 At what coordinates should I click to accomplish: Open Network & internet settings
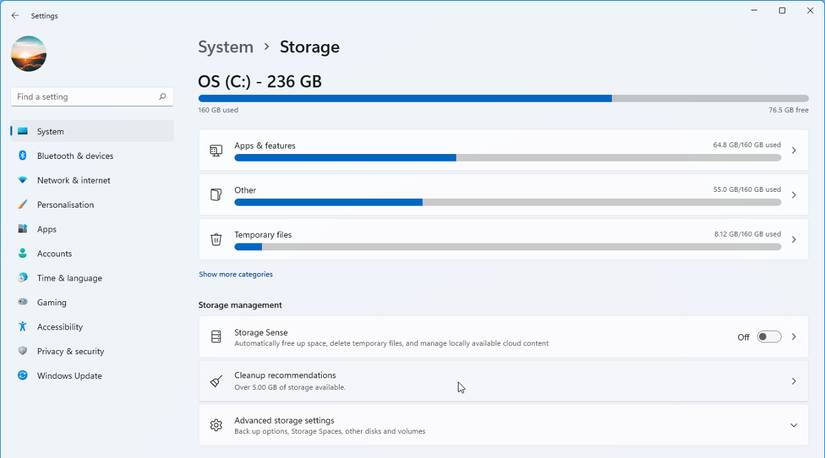tap(92, 180)
